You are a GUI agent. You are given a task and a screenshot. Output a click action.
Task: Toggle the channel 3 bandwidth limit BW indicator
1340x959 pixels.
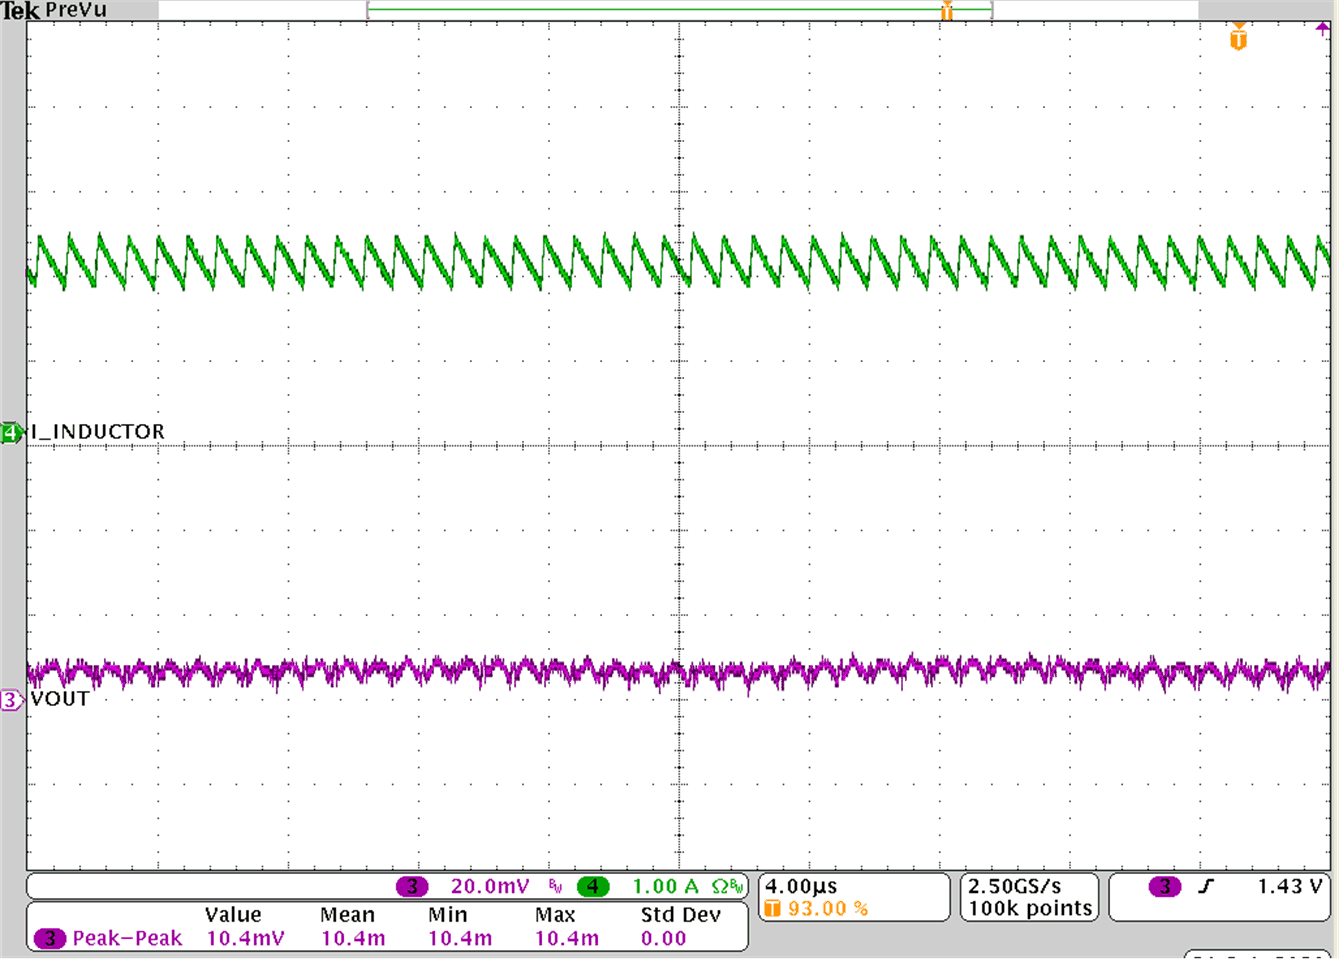pos(554,885)
